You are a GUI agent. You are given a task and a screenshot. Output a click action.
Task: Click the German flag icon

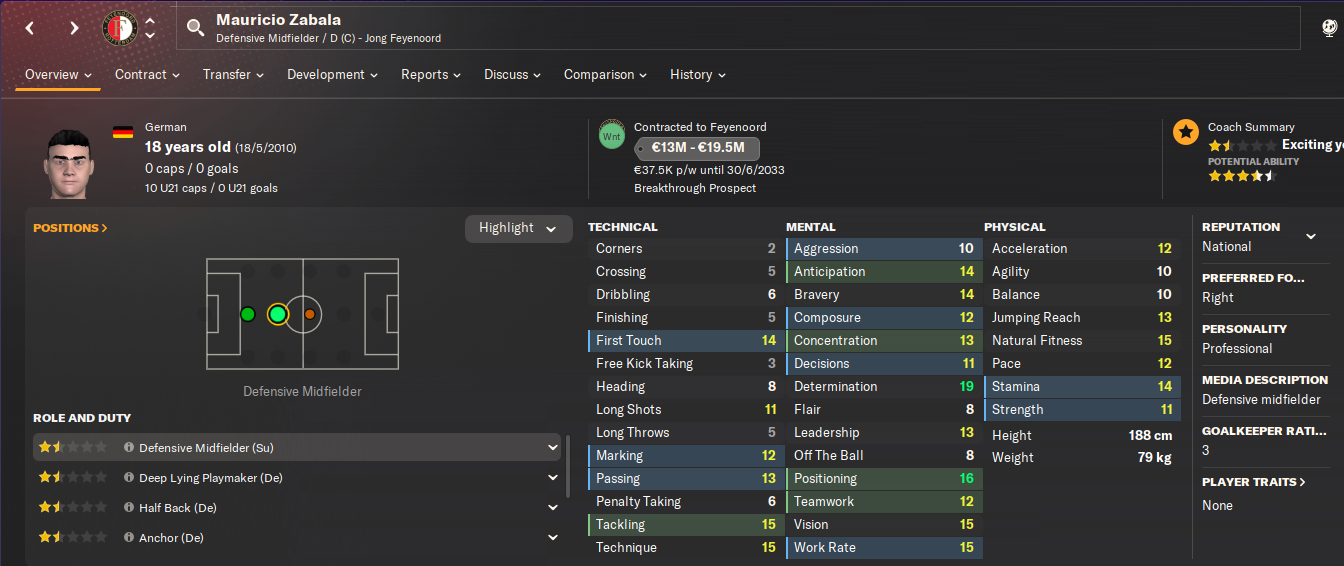click(123, 131)
